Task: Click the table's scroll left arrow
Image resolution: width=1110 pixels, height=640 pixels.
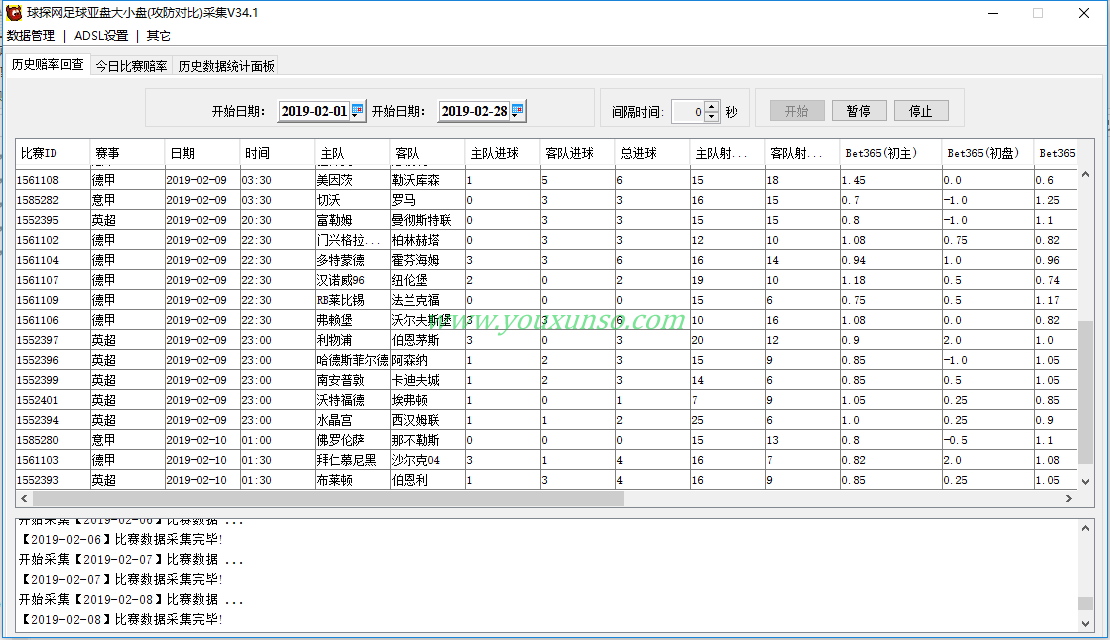Action: tap(24, 498)
